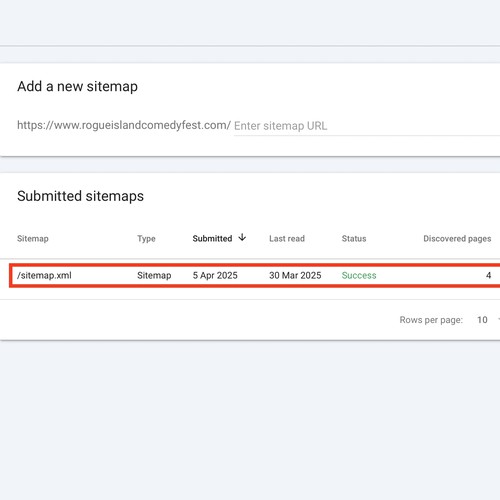Click the sort arrow beside Submitted
Screen dimensions: 500x500
(x=242, y=238)
